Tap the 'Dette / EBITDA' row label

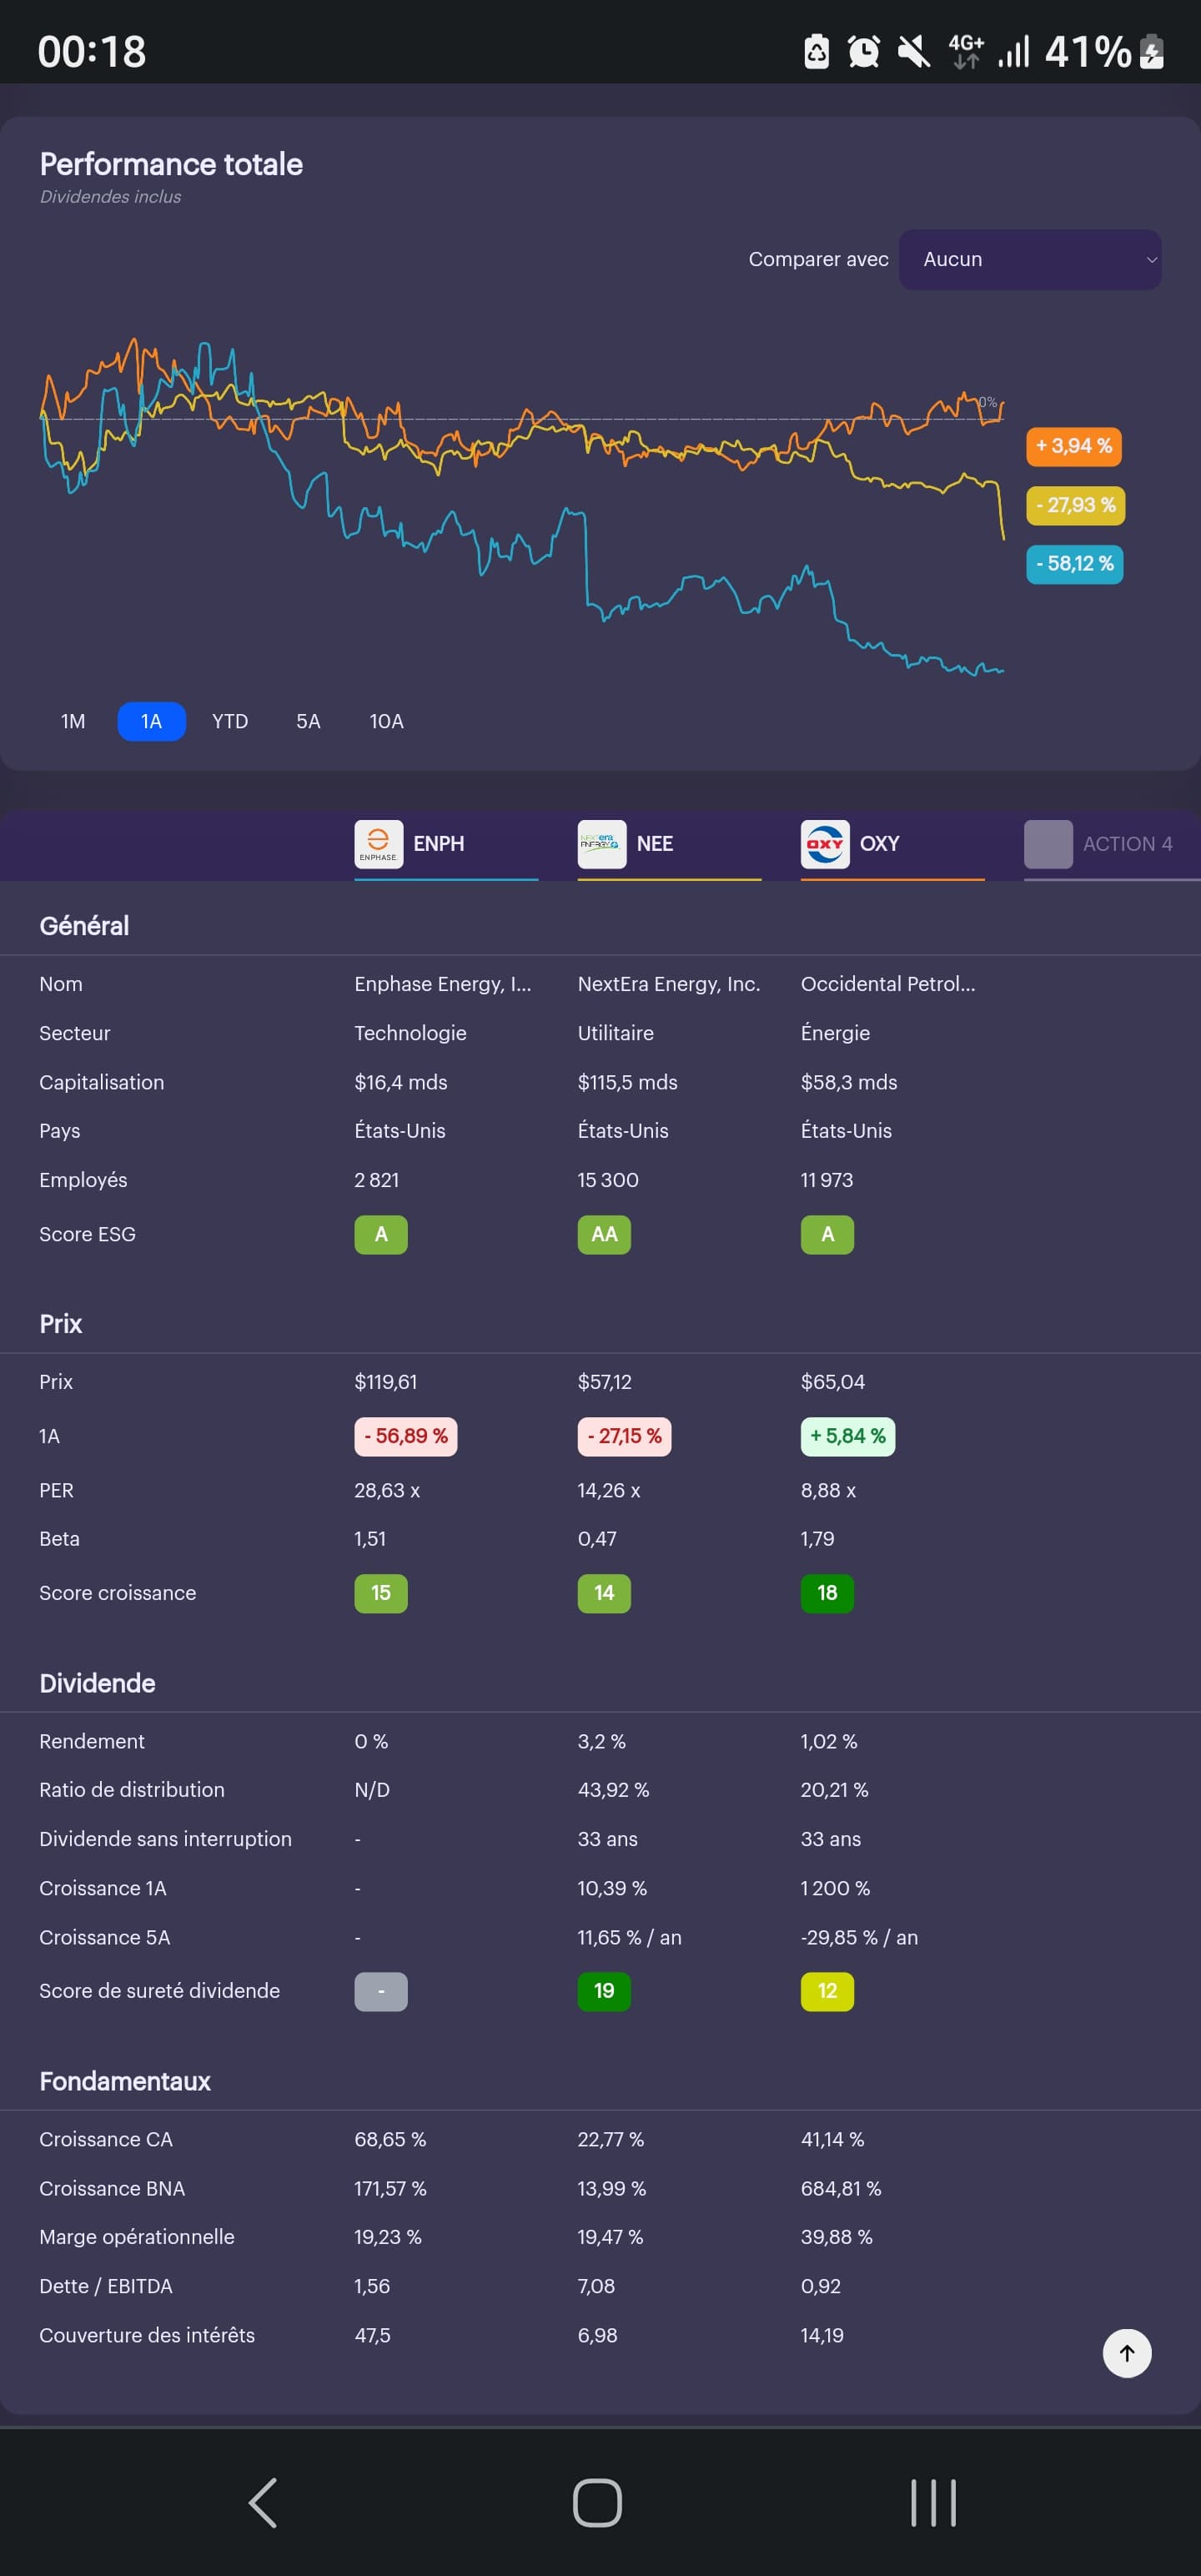pos(106,2286)
